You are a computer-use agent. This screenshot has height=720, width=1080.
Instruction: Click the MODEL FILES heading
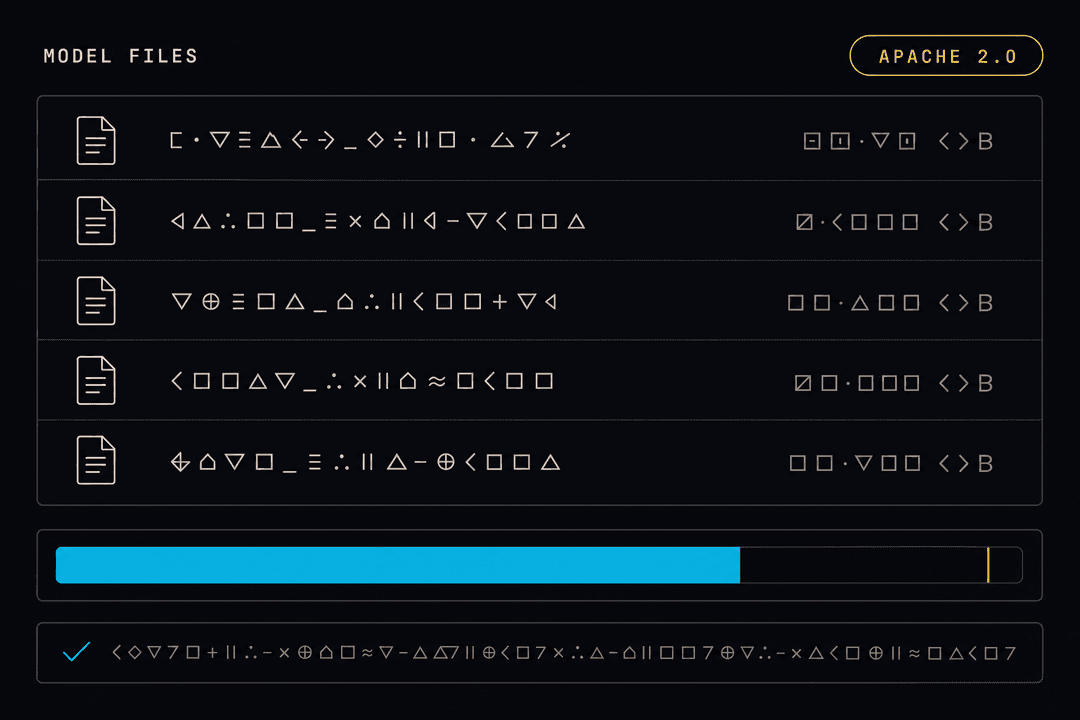tap(121, 56)
